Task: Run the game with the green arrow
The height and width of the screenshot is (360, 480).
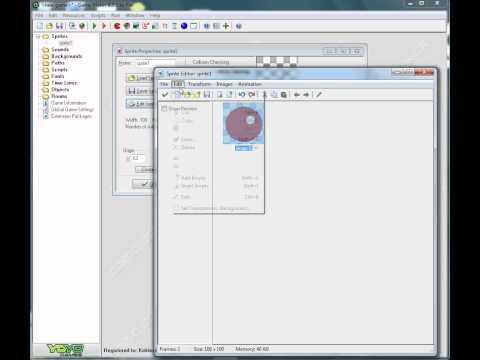Action: click(94, 26)
